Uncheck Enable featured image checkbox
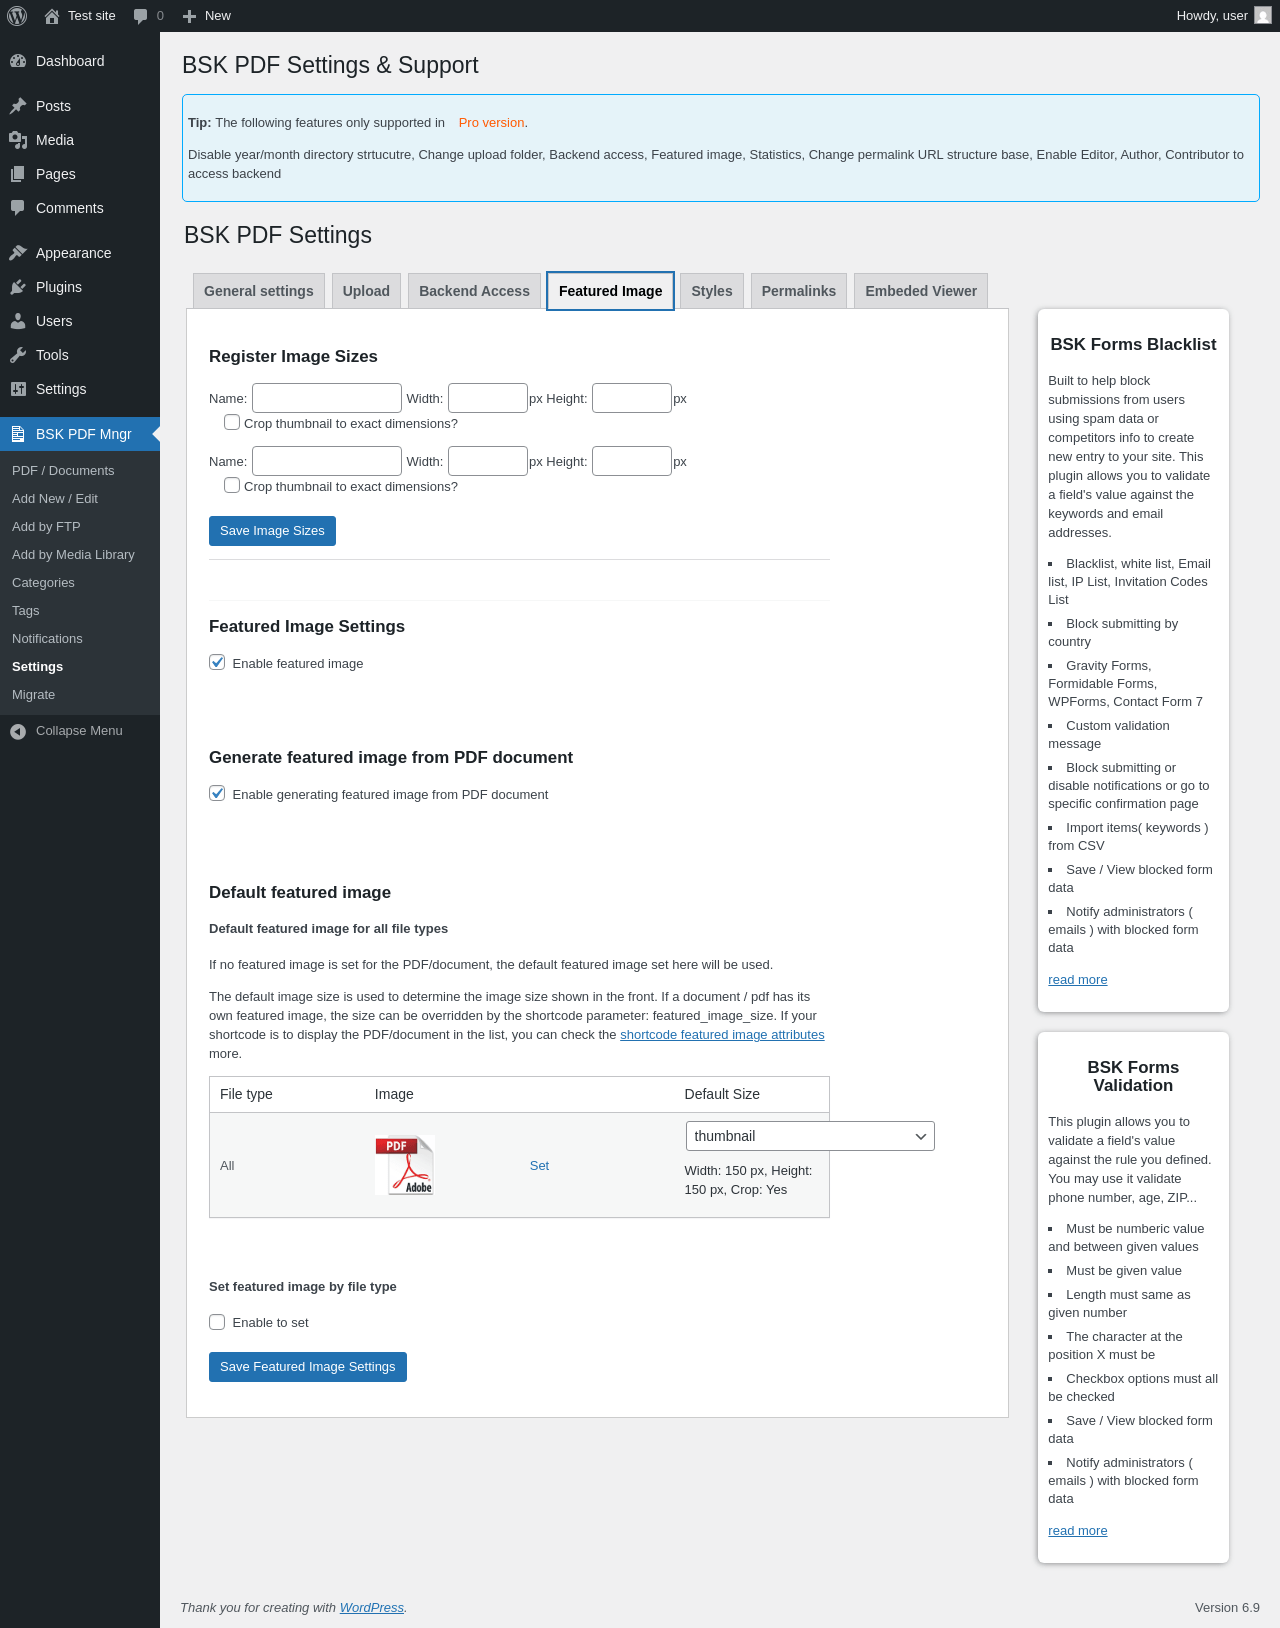This screenshot has height=1628, width=1280. (217, 662)
